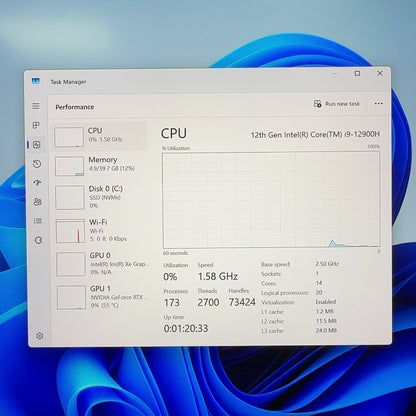Minimize the Task Manager window
Viewport: 416px width, 416px height.
(x=335, y=73)
